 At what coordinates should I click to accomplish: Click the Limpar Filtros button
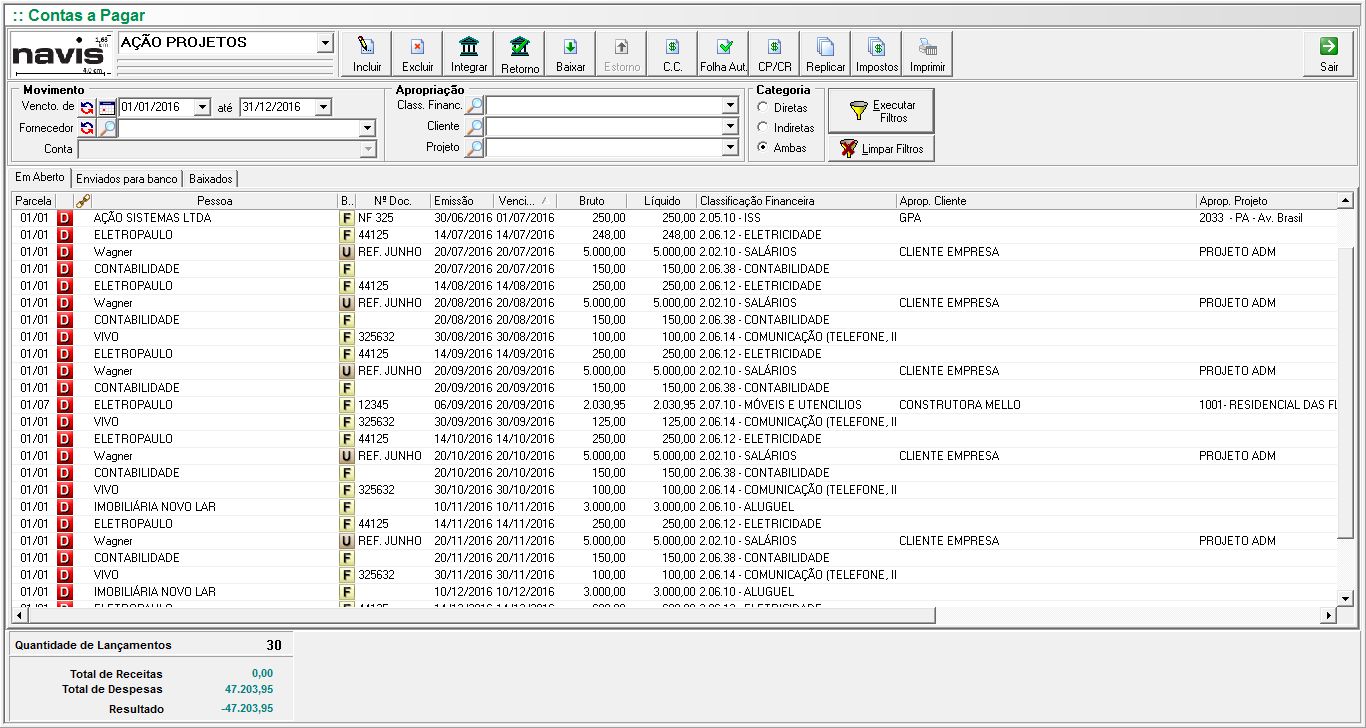881,148
